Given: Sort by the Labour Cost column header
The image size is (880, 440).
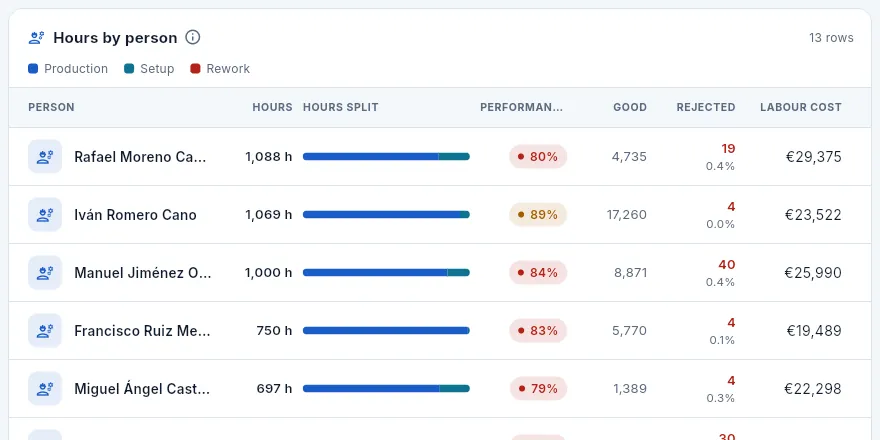Looking at the screenshot, I should (801, 107).
